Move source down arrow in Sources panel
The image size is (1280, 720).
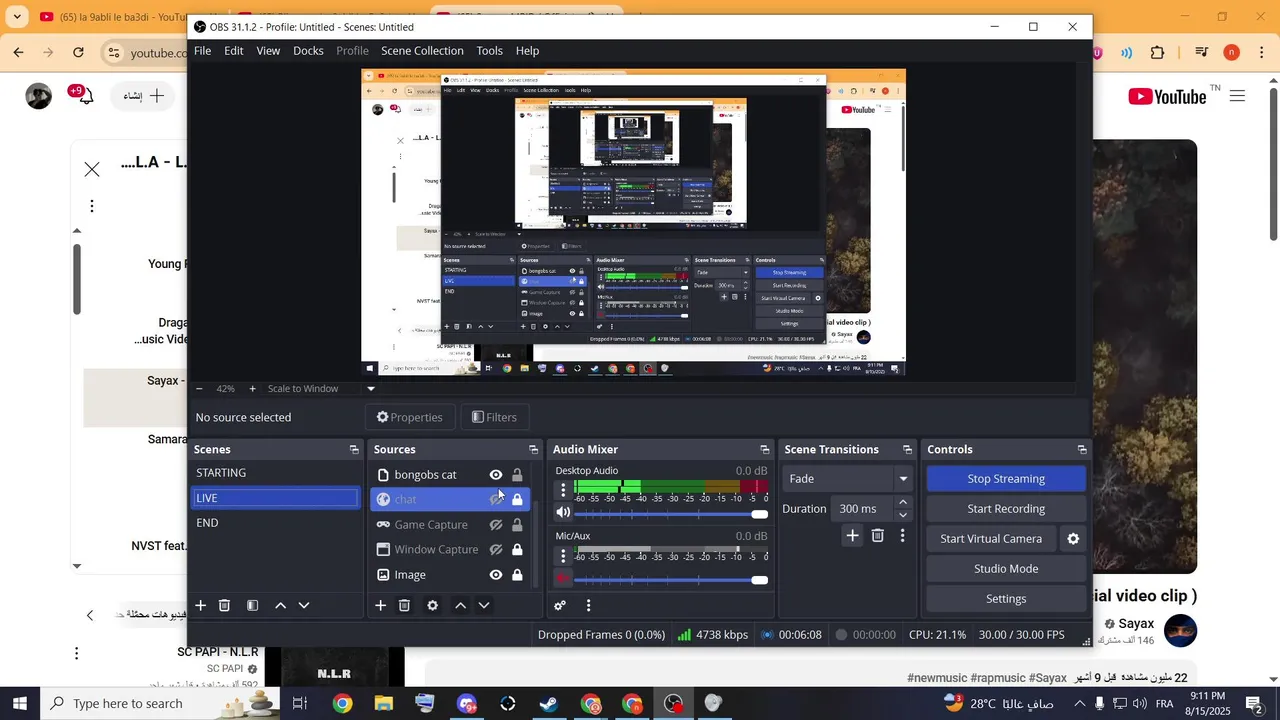(484, 605)
